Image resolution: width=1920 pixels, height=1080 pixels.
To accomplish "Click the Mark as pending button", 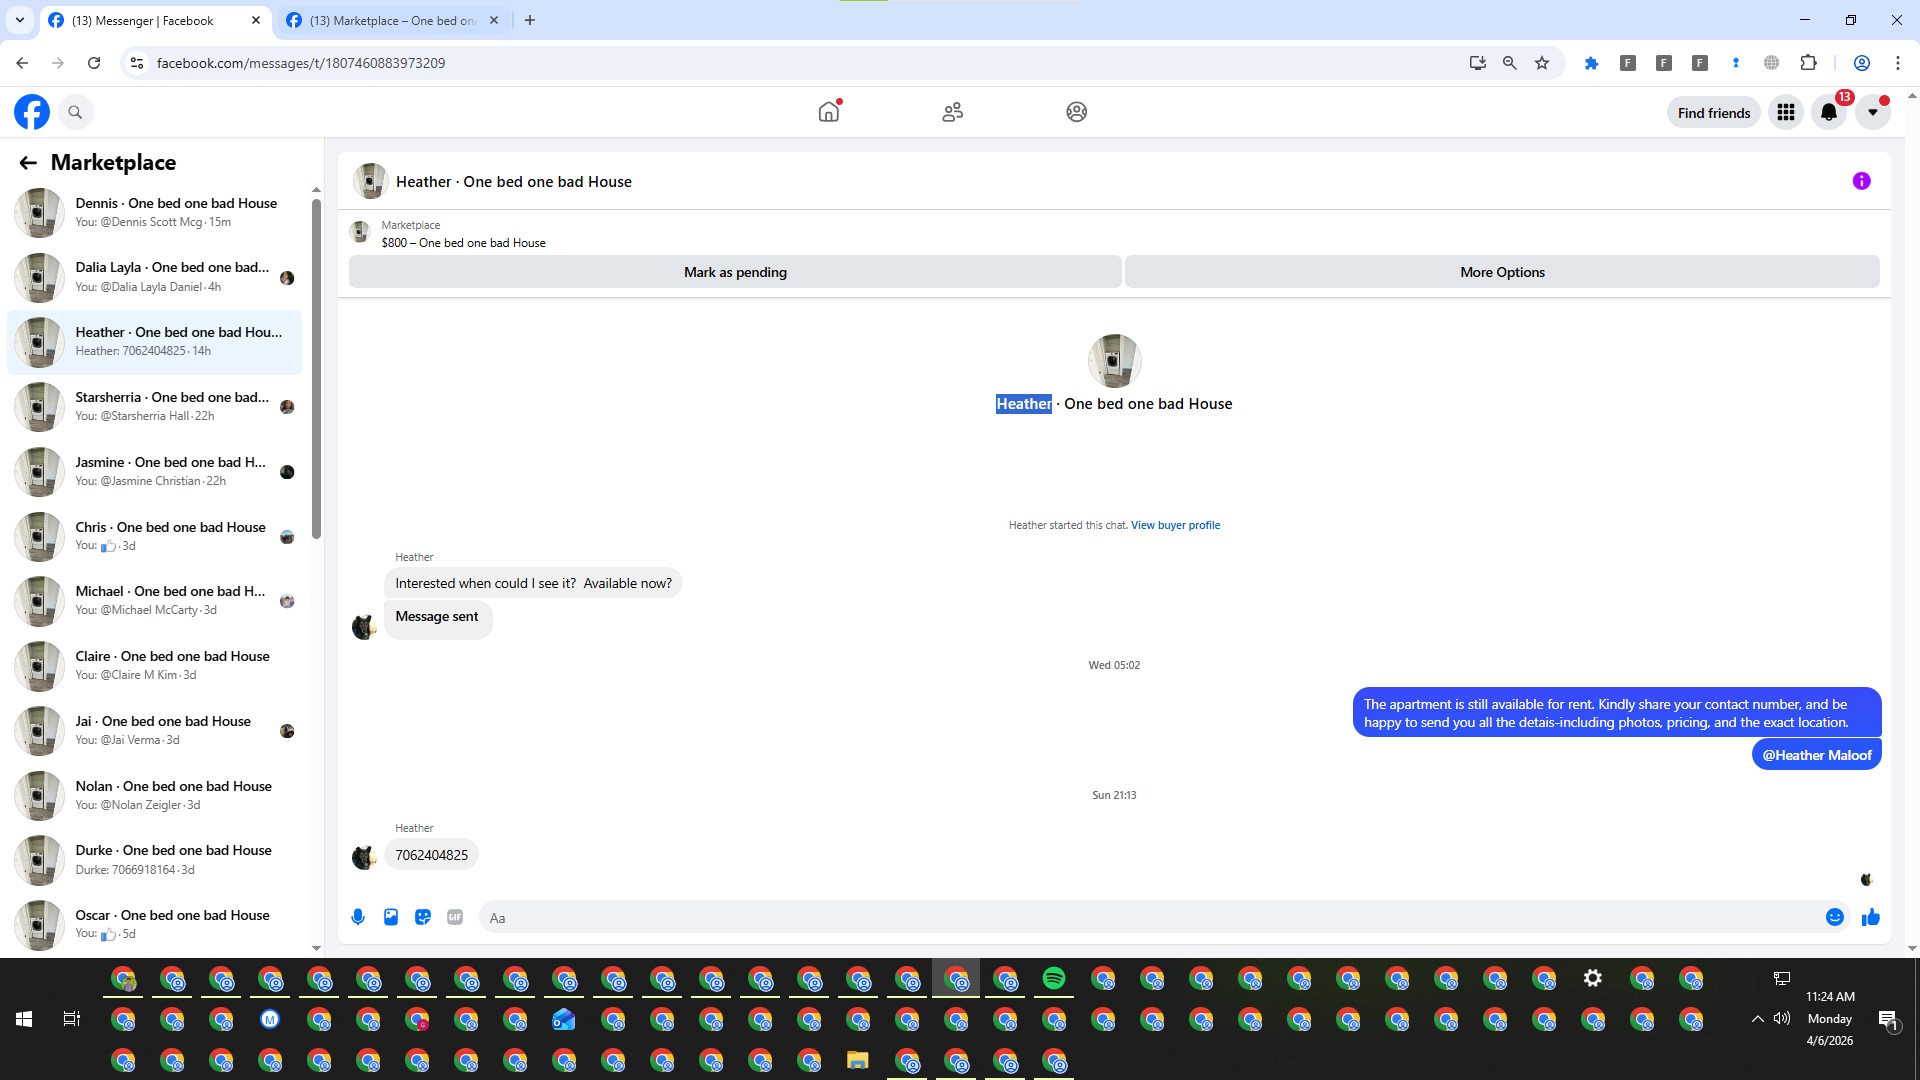I will click(x=735, y=272).
